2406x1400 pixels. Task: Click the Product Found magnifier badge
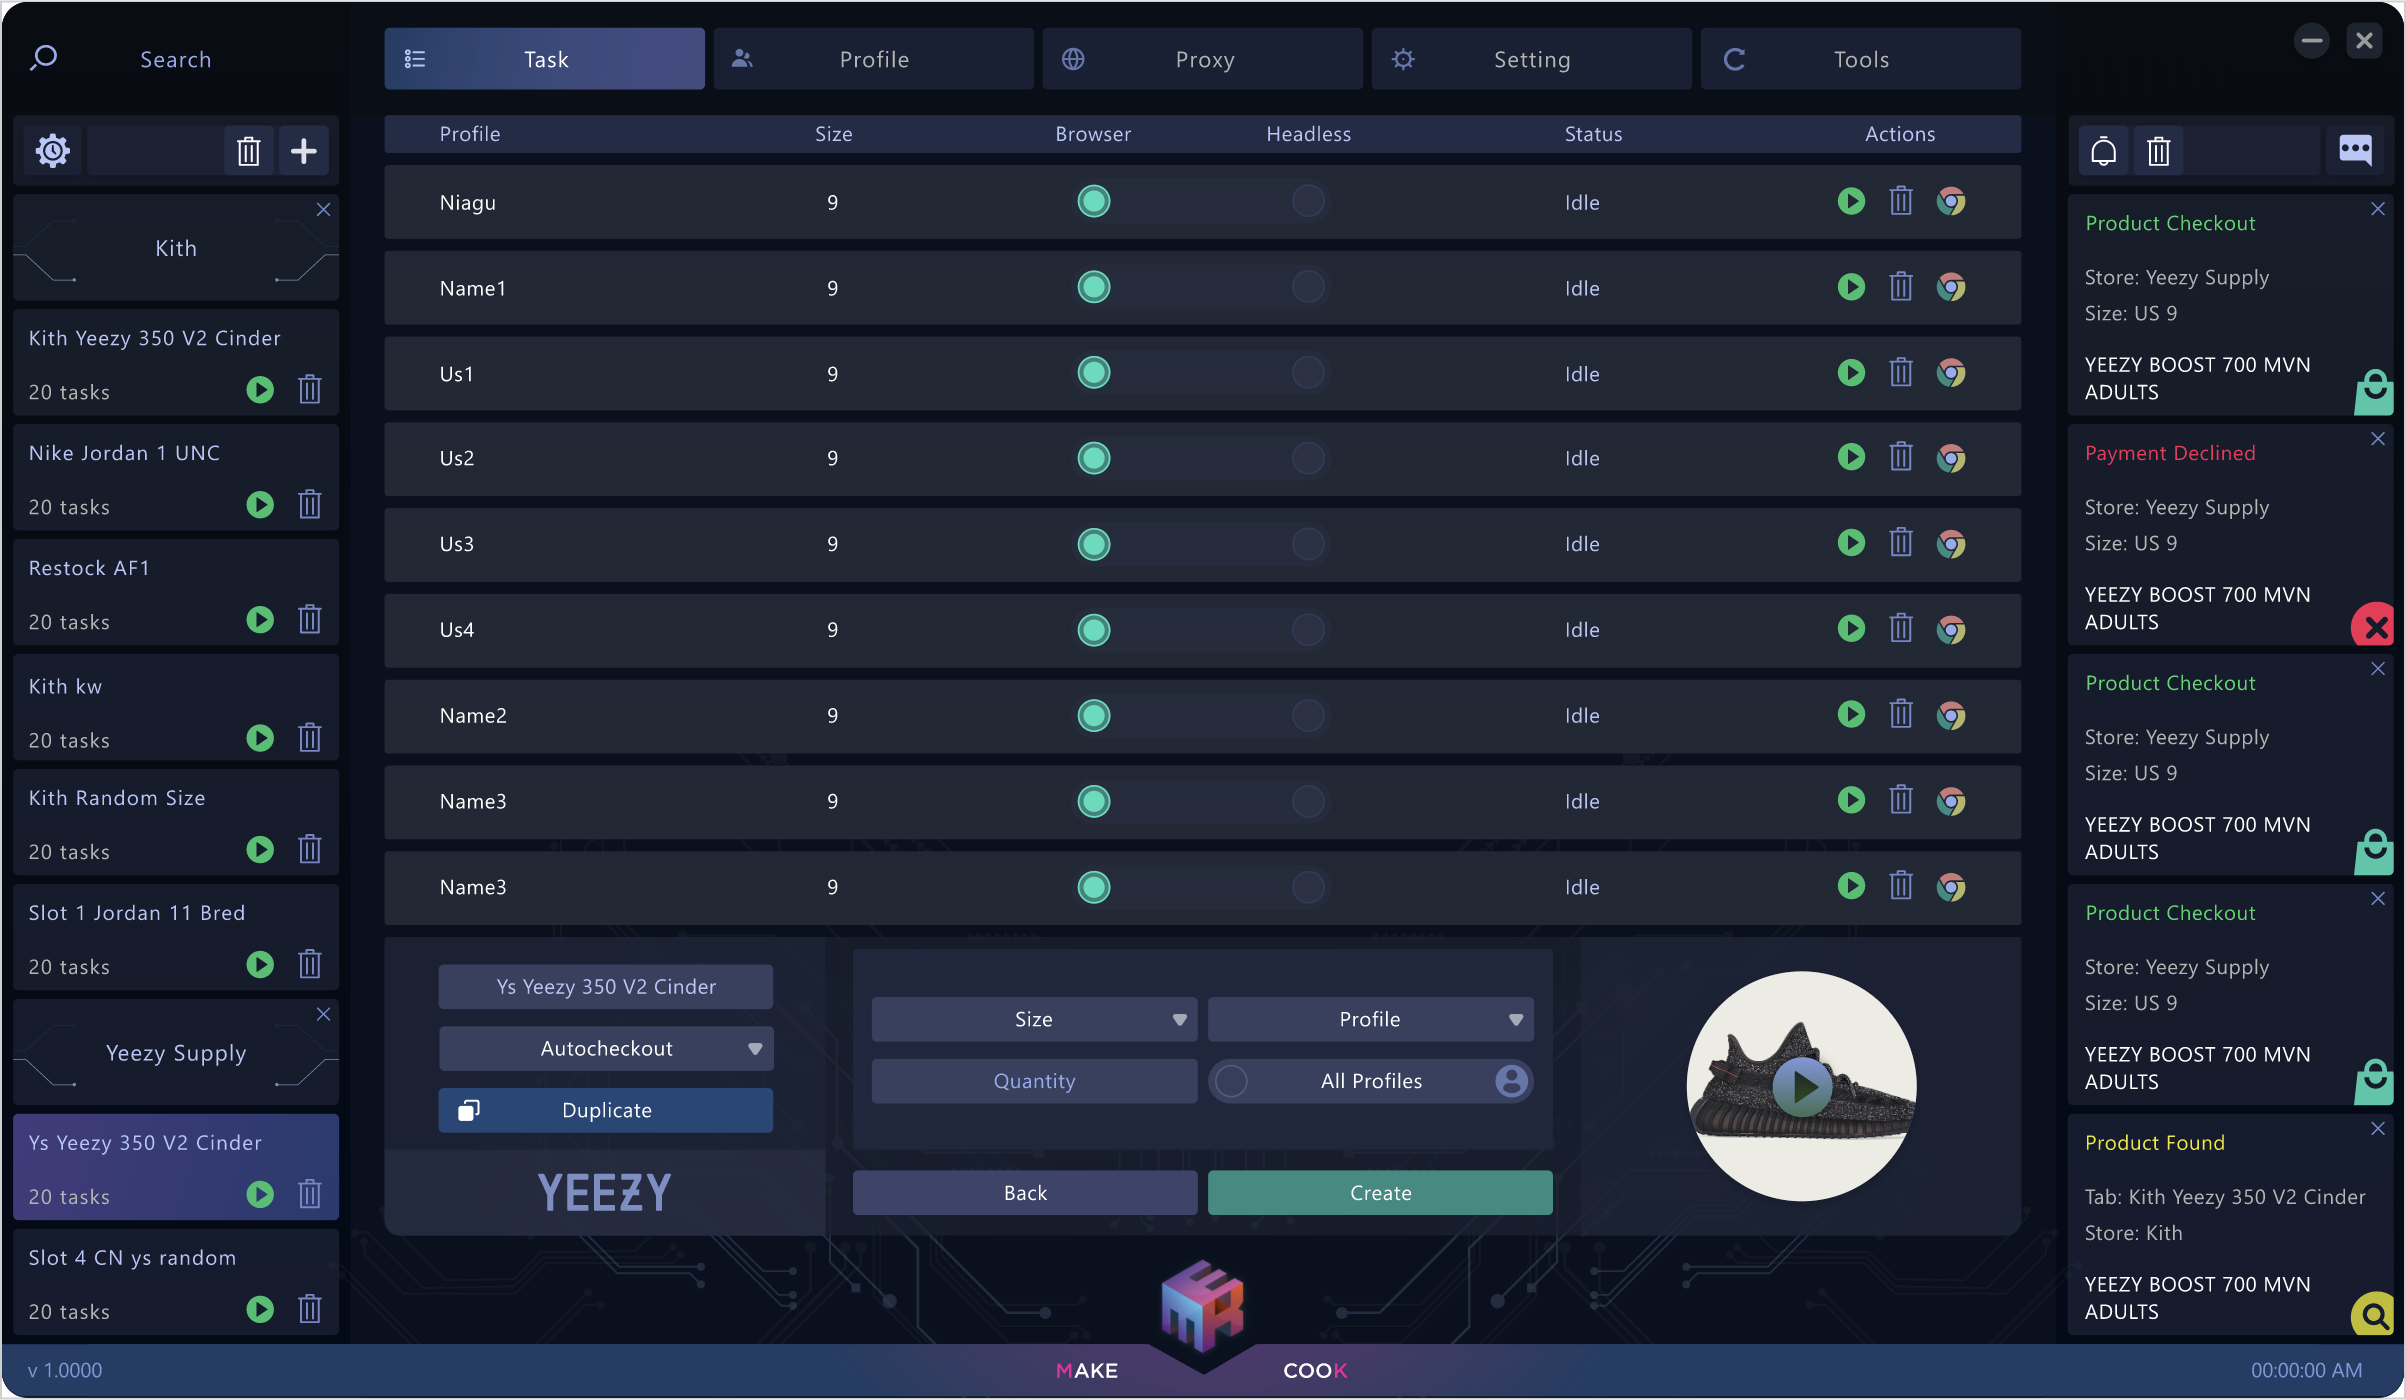tap(2375, 1315)
